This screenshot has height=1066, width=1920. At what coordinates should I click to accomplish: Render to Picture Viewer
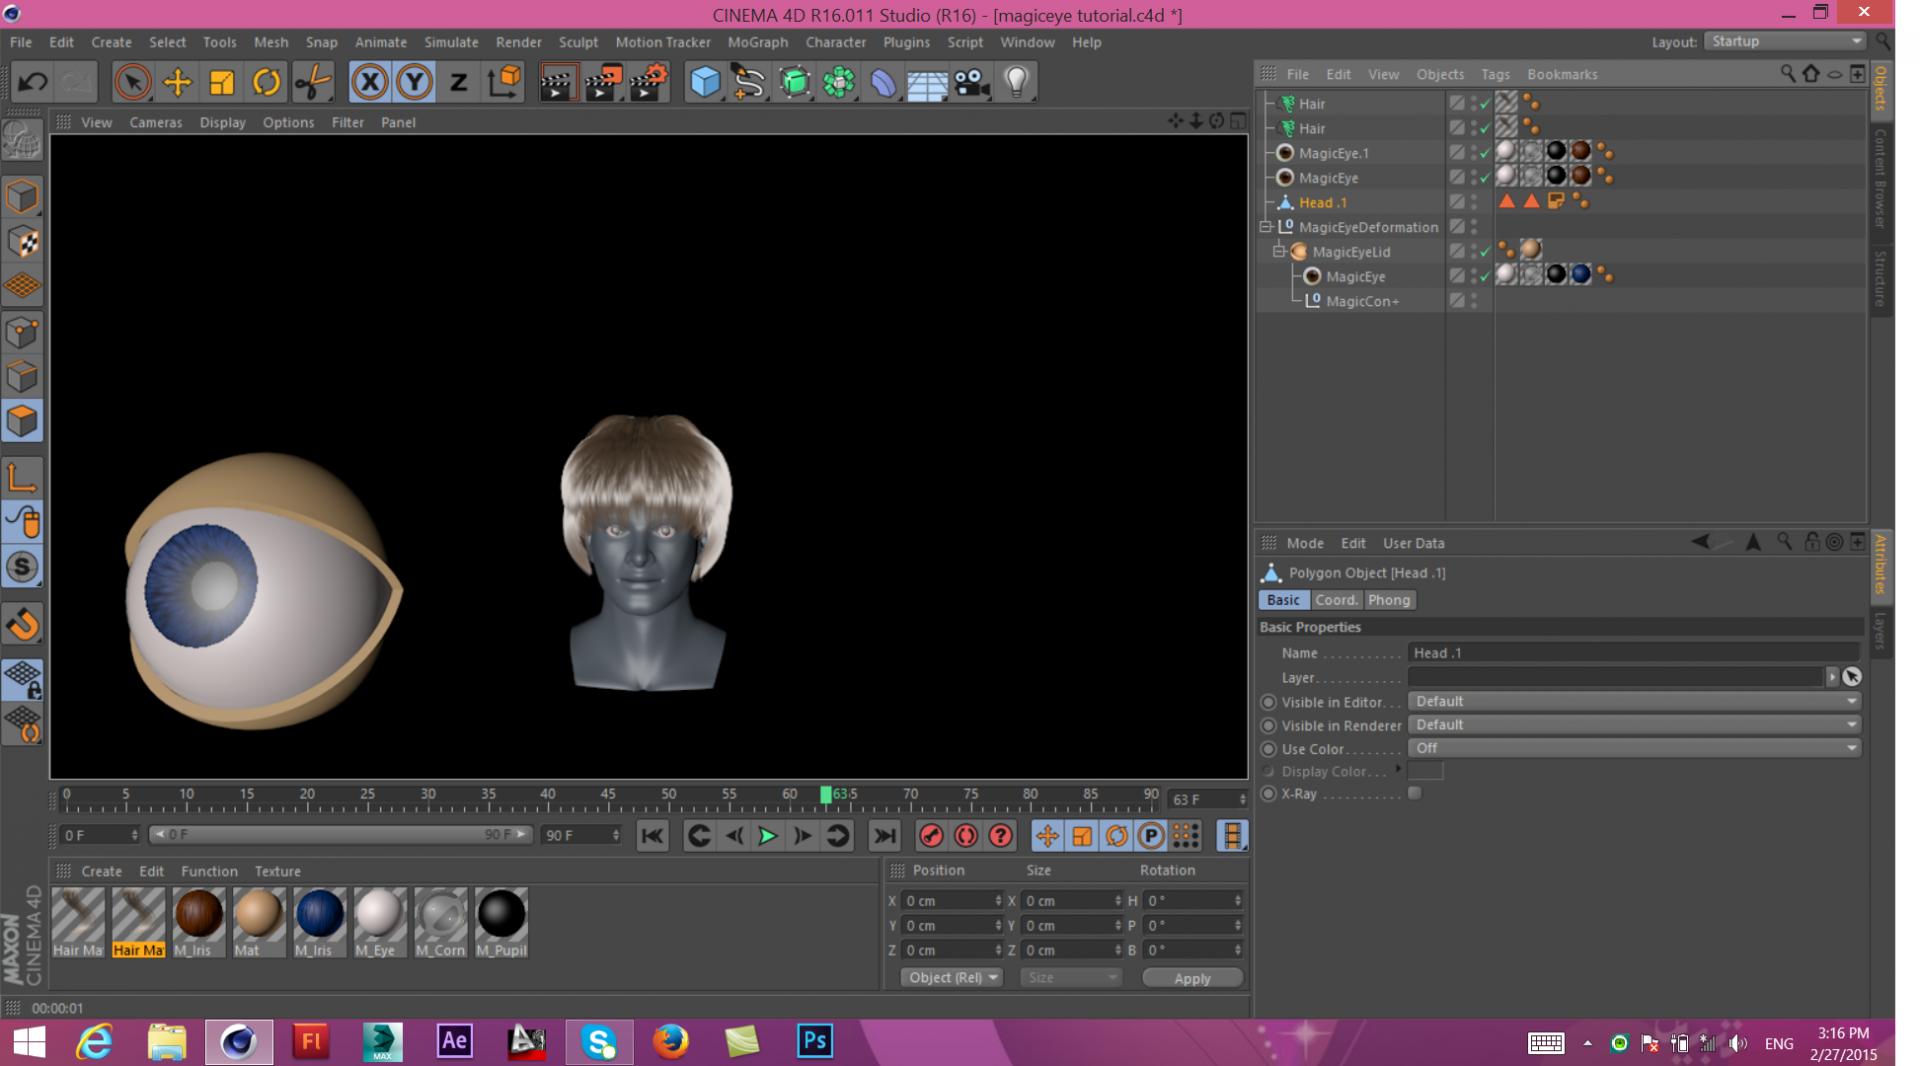pos(603,82)
